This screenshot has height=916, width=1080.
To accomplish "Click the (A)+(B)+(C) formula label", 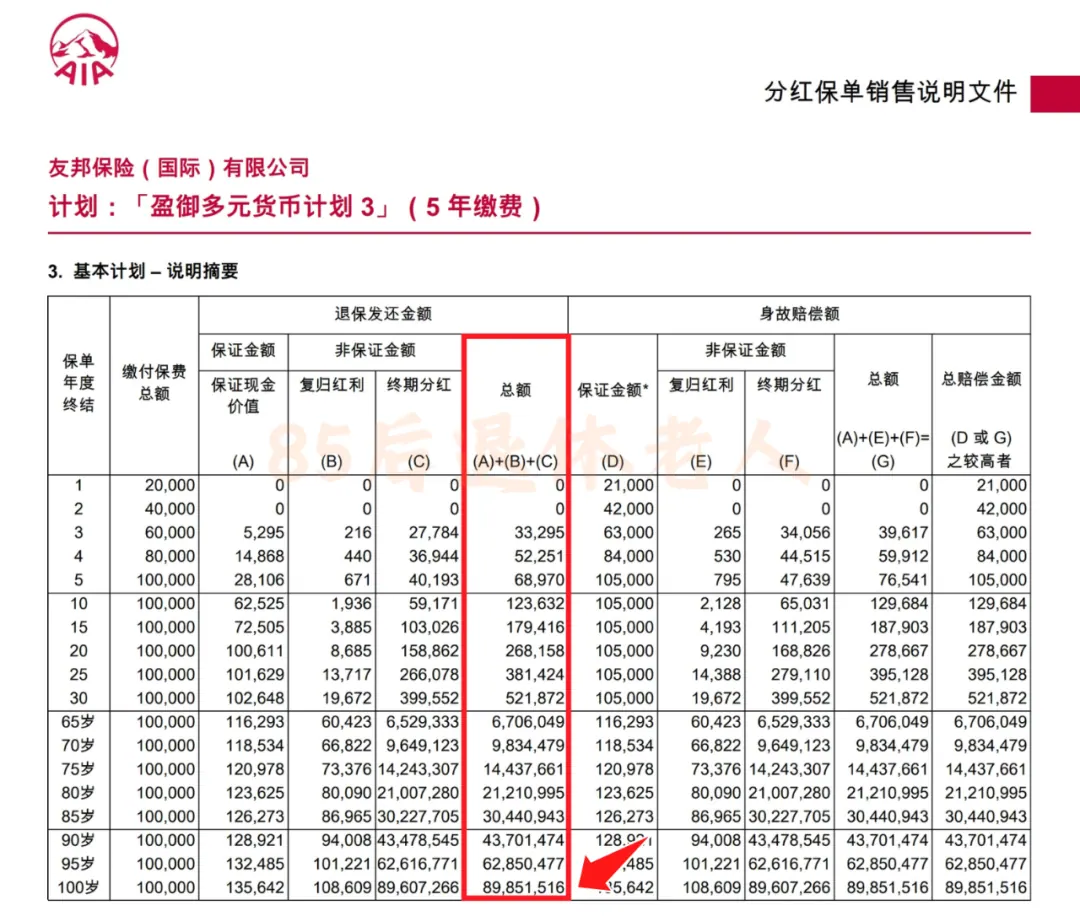I will pyautogui.click(x=515, y=461).
